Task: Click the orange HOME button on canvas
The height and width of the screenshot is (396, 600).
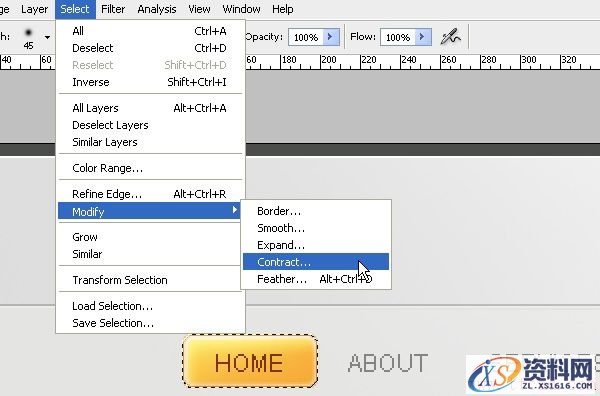Action: click(x=250, y=361)
